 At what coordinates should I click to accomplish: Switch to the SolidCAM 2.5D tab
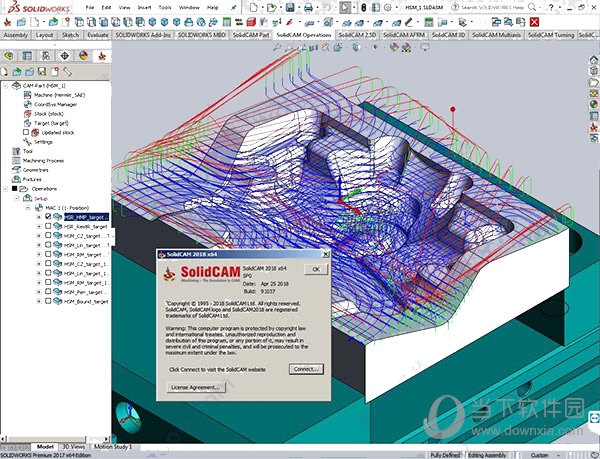coord(357,34)
